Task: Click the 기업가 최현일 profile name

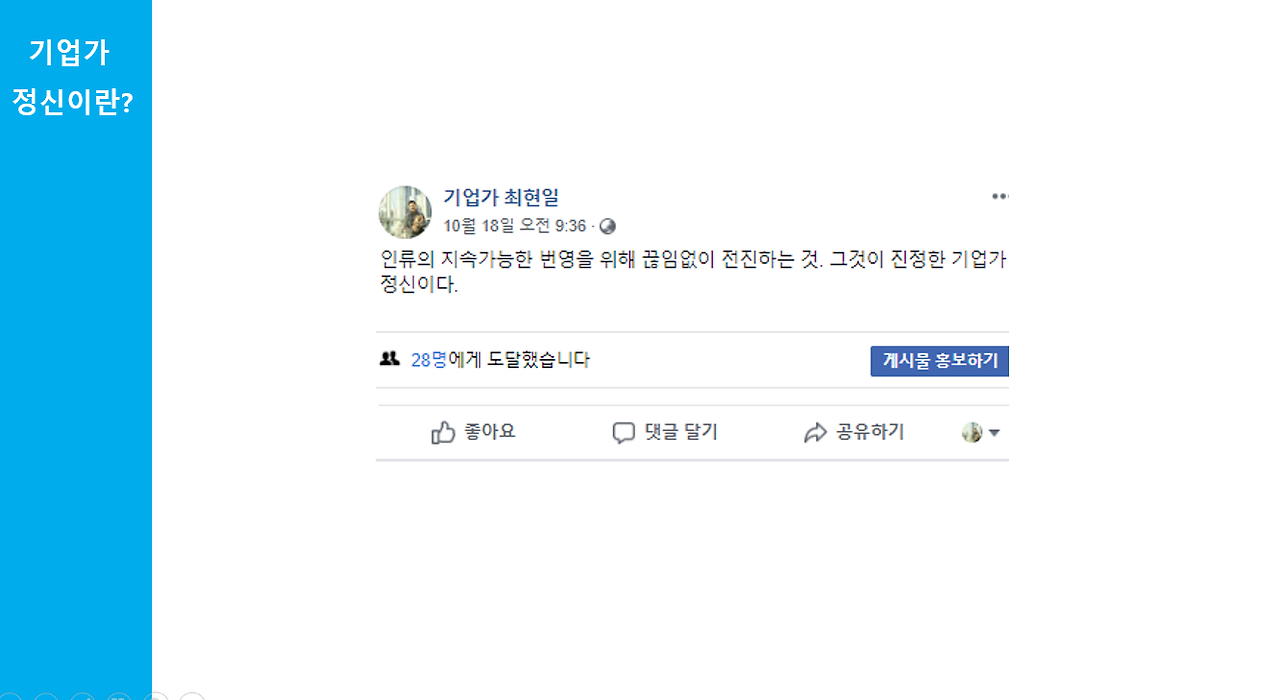Action: [x=500, y=197]
